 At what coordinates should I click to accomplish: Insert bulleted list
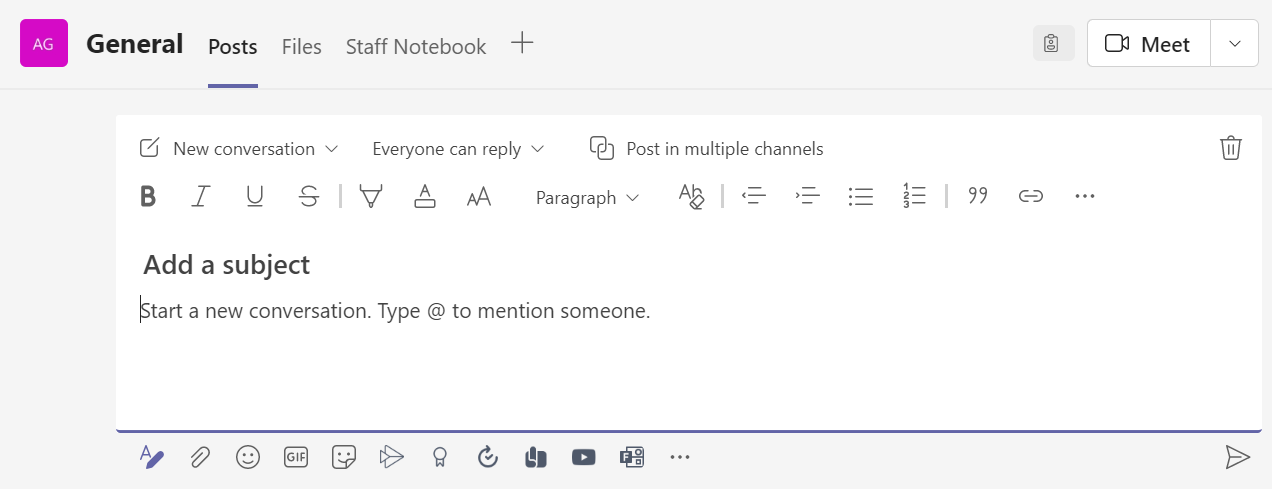(x=860, y=197)
